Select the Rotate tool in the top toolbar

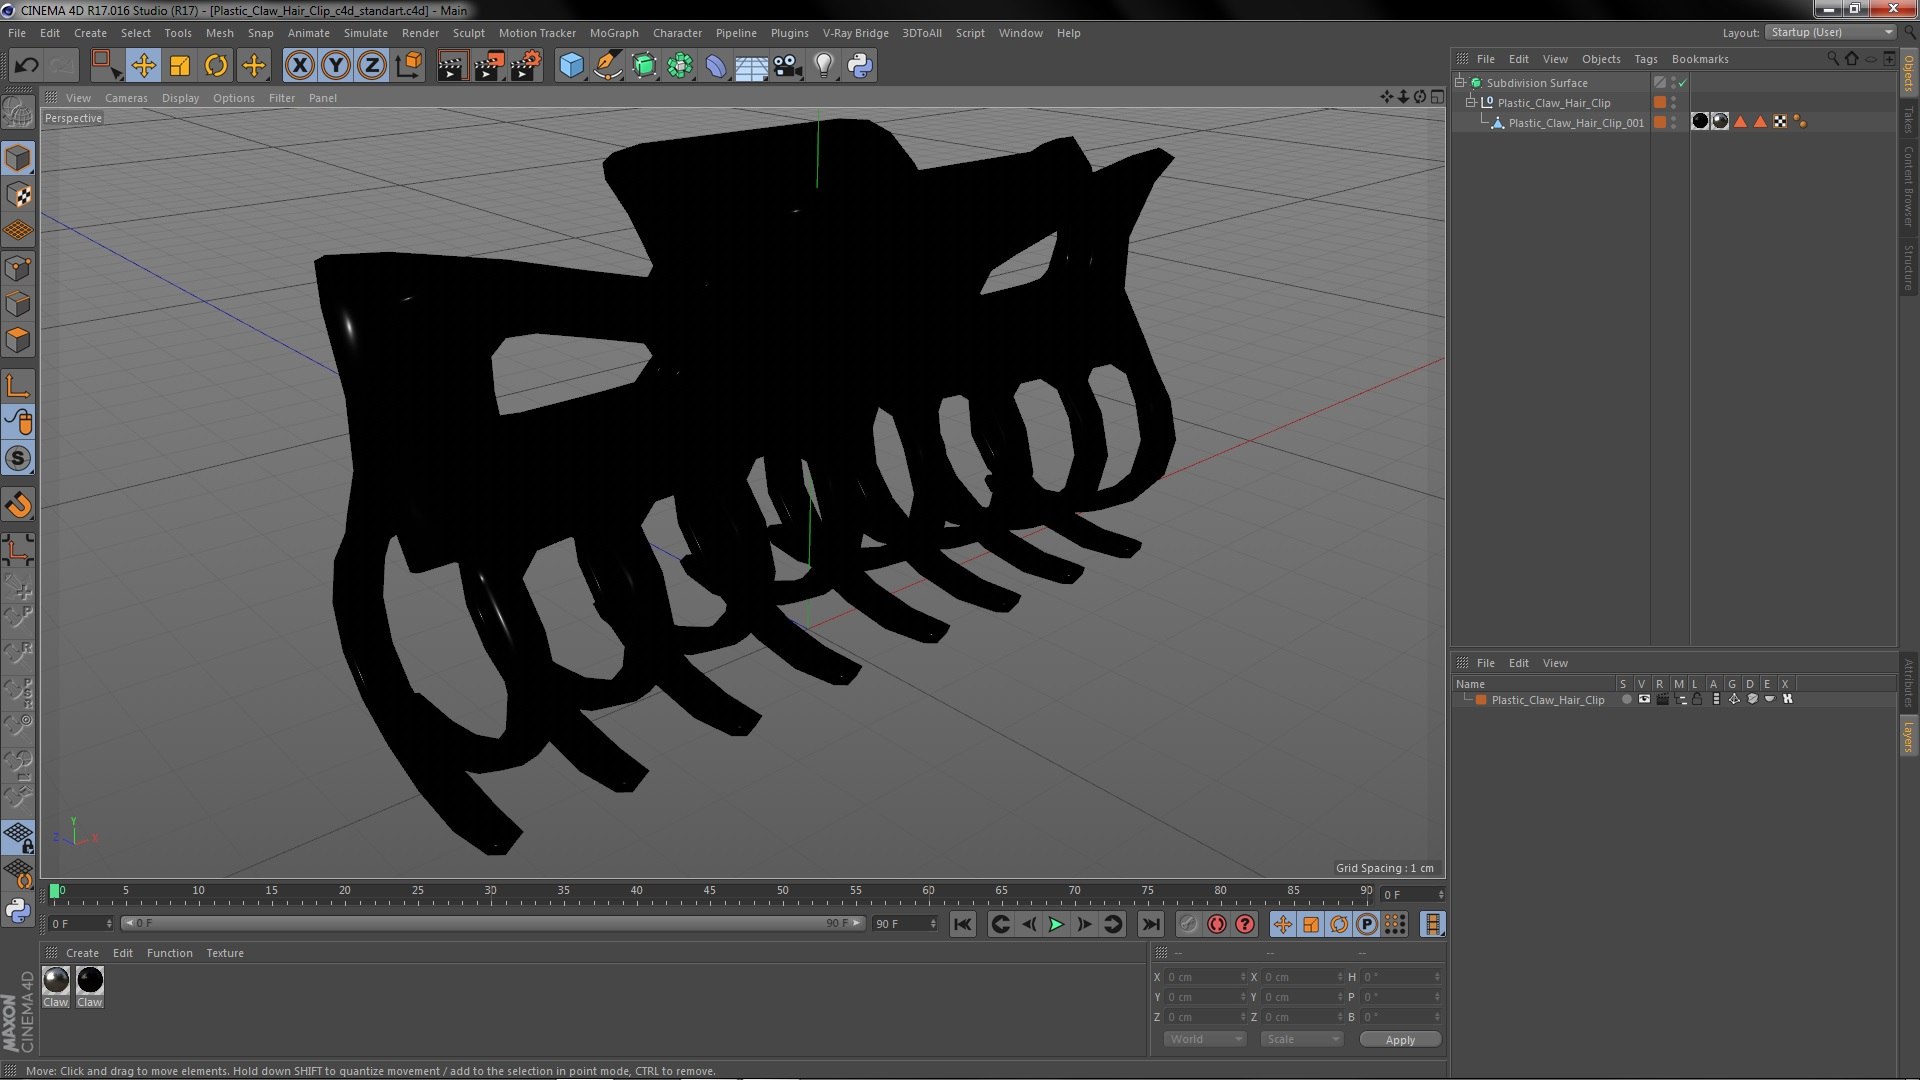click(x=216, y=66)
